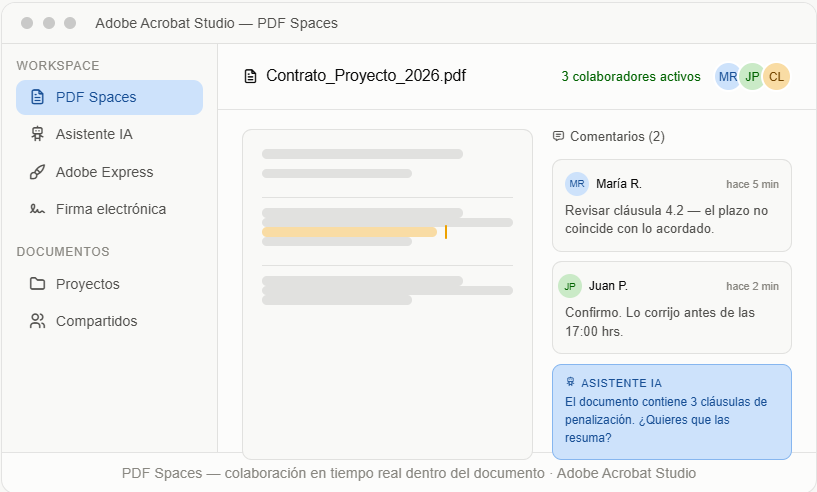Click the name "Juan P." in comment

point(608,286)
